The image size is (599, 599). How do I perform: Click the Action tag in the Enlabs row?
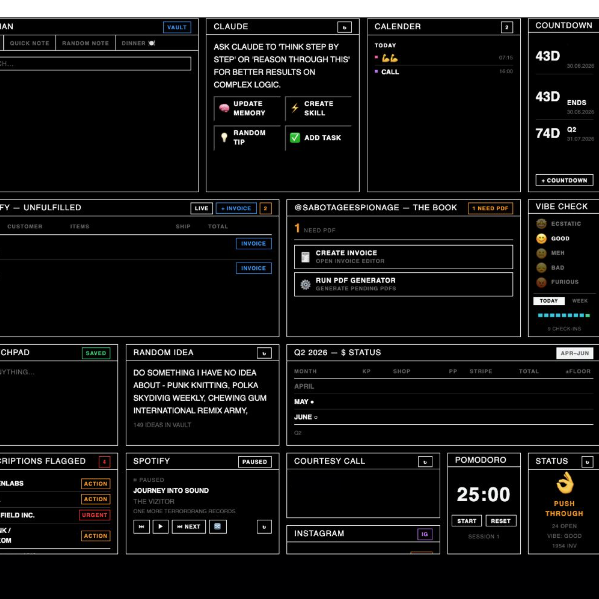pos(96,484)
